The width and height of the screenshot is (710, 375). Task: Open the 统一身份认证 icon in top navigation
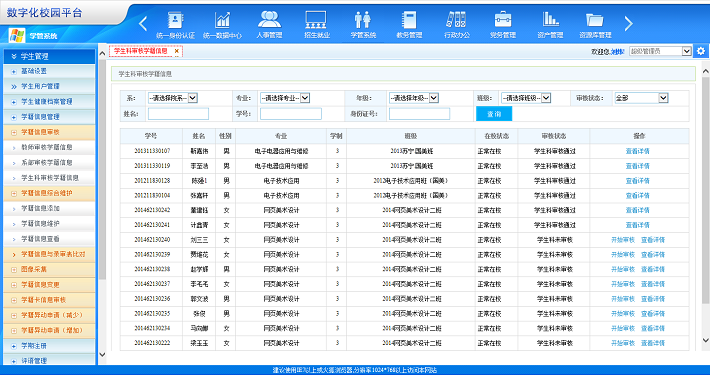[x=175, y=20]
